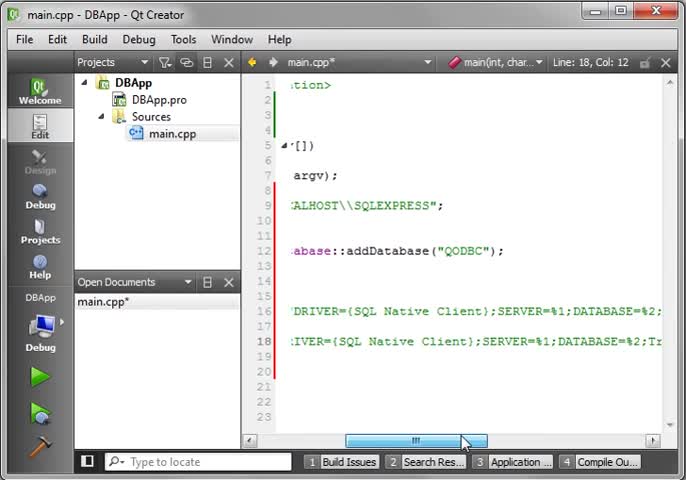This screenshot has width=686, height=480.
Task: Go forward in navigation history
Action: [x=273, y=62]
